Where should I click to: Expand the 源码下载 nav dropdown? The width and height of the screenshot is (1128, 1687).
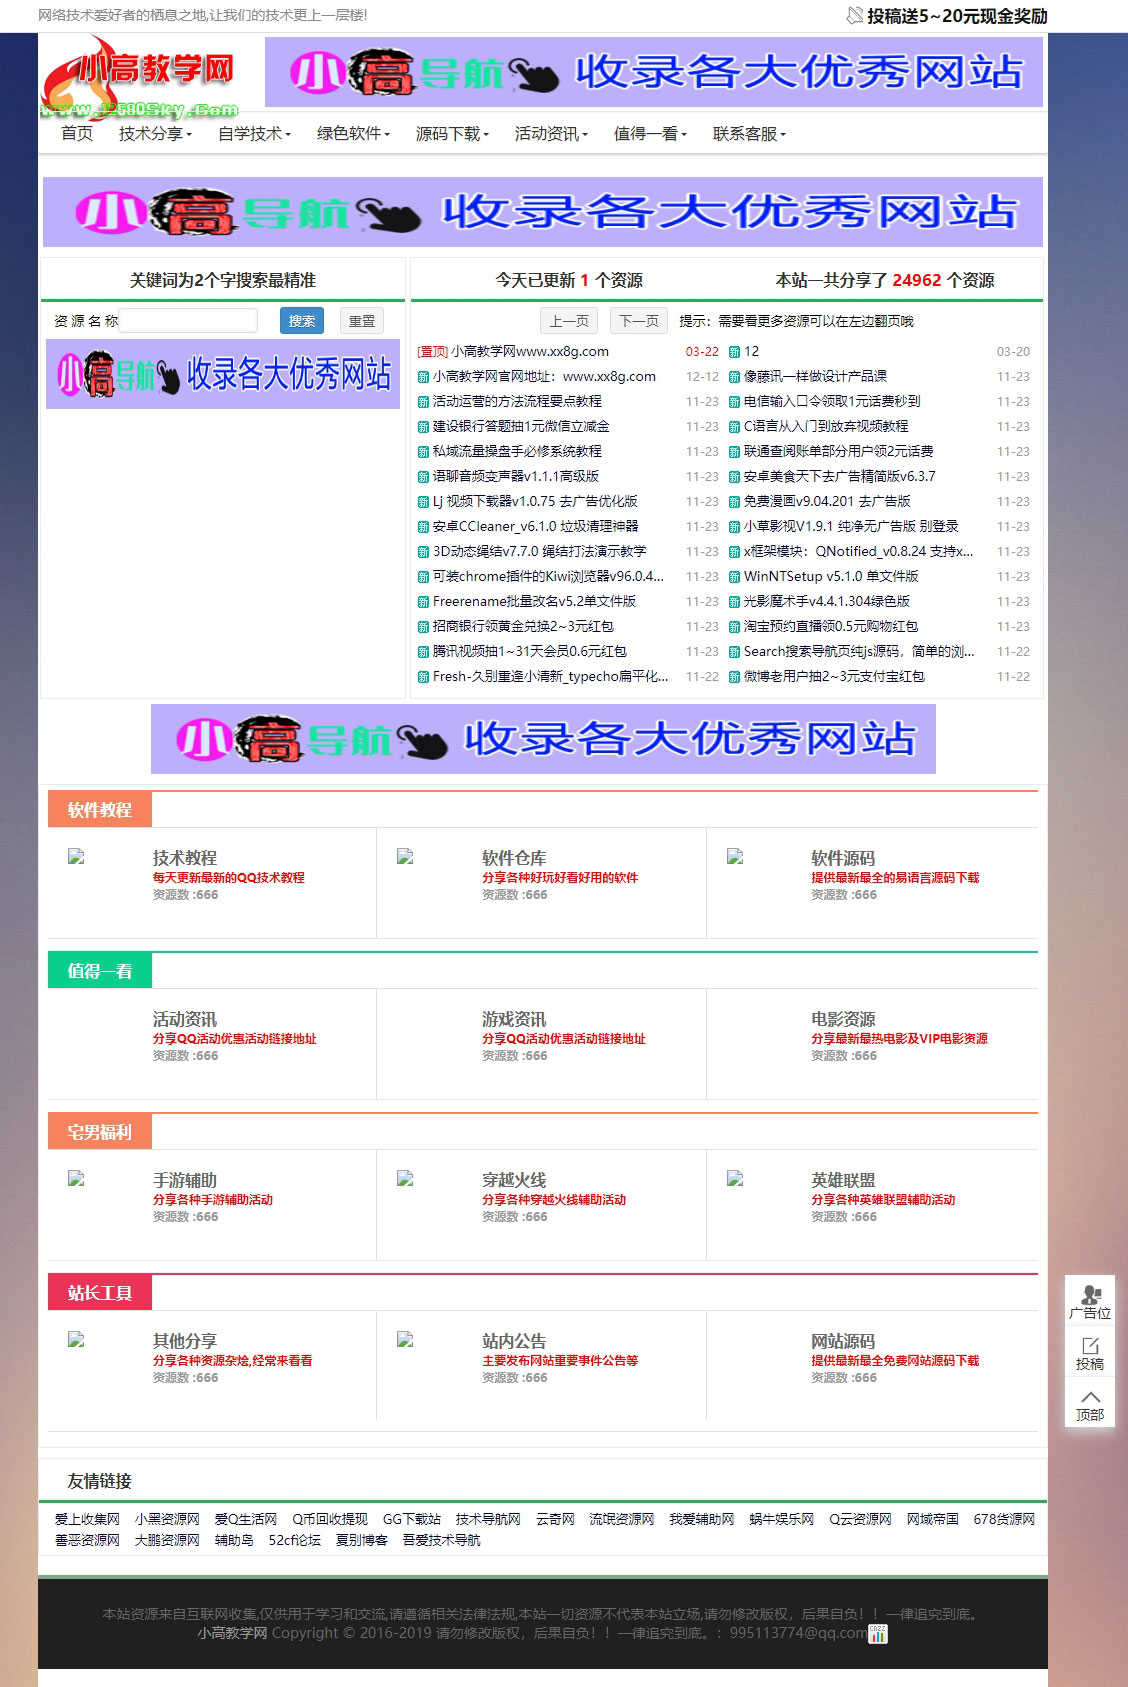[x=452, y=133]
